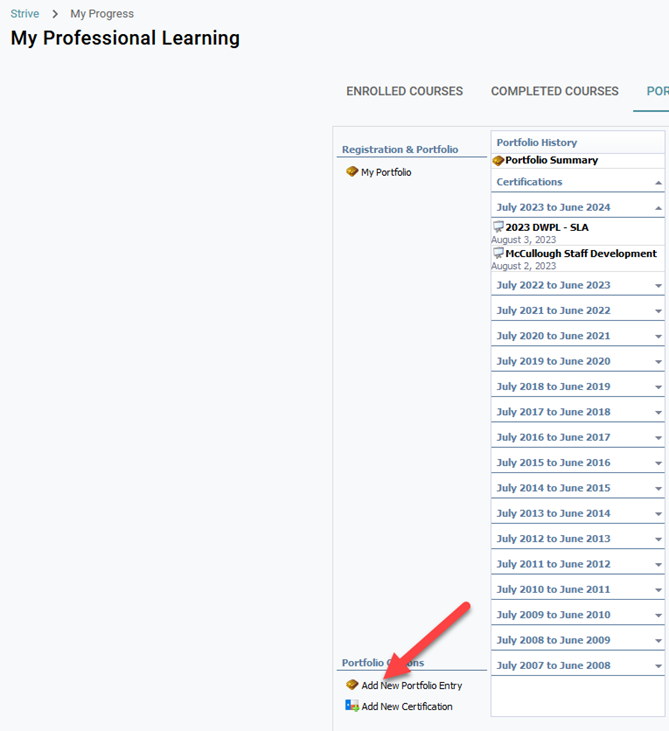Open the My Portfolio tree item
669x731 pixels.
tap(386, 172)
